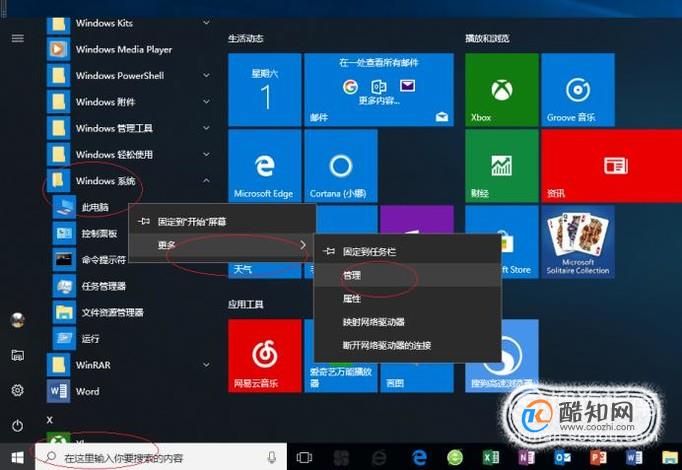The image size is (682, 470).
Task: Open the 邮件 mail tile
Action: (379, 90)
